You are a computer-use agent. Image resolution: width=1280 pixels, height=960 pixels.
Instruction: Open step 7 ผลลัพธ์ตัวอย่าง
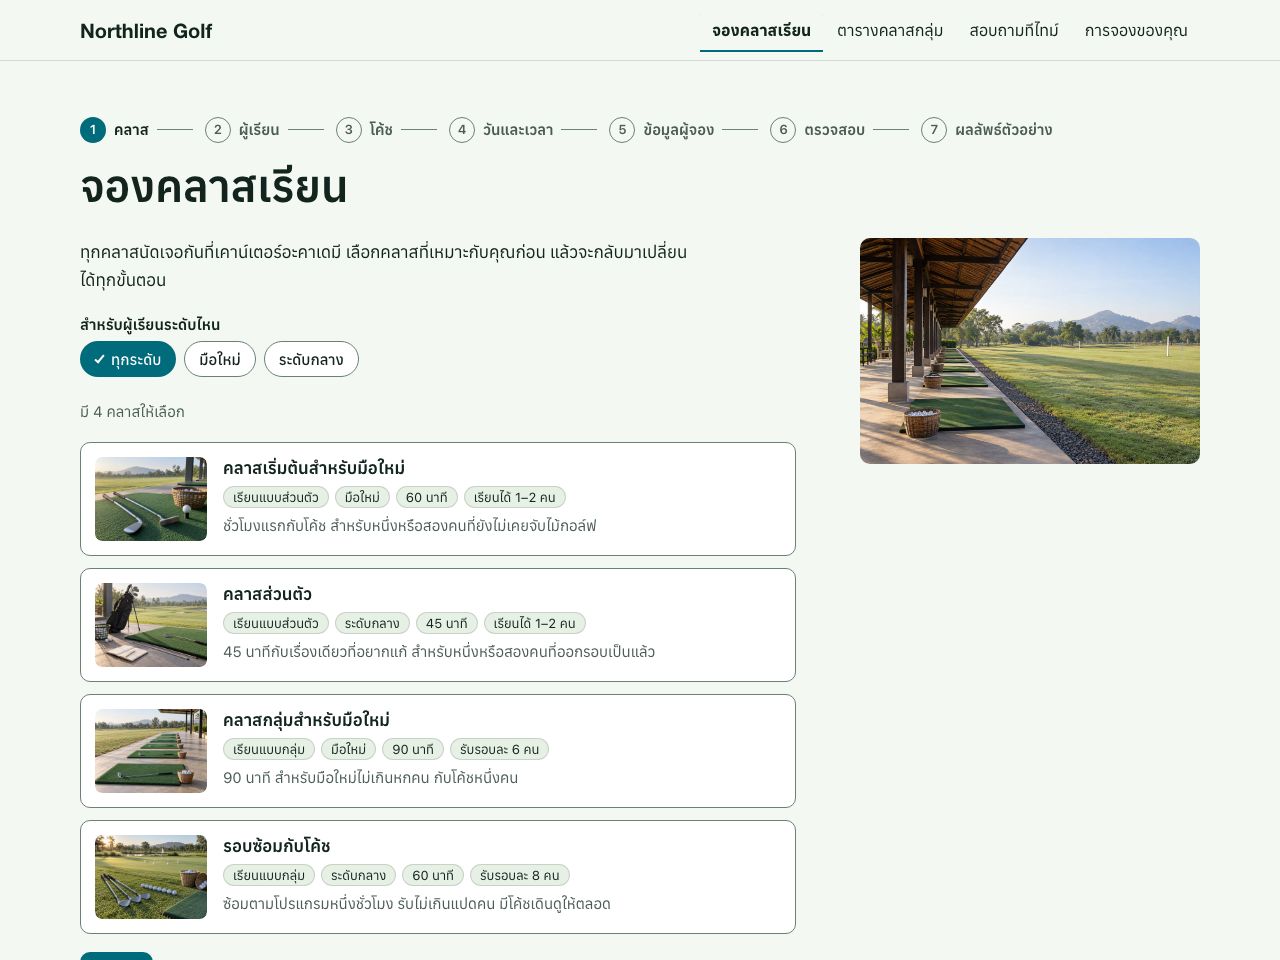point(987,130)
